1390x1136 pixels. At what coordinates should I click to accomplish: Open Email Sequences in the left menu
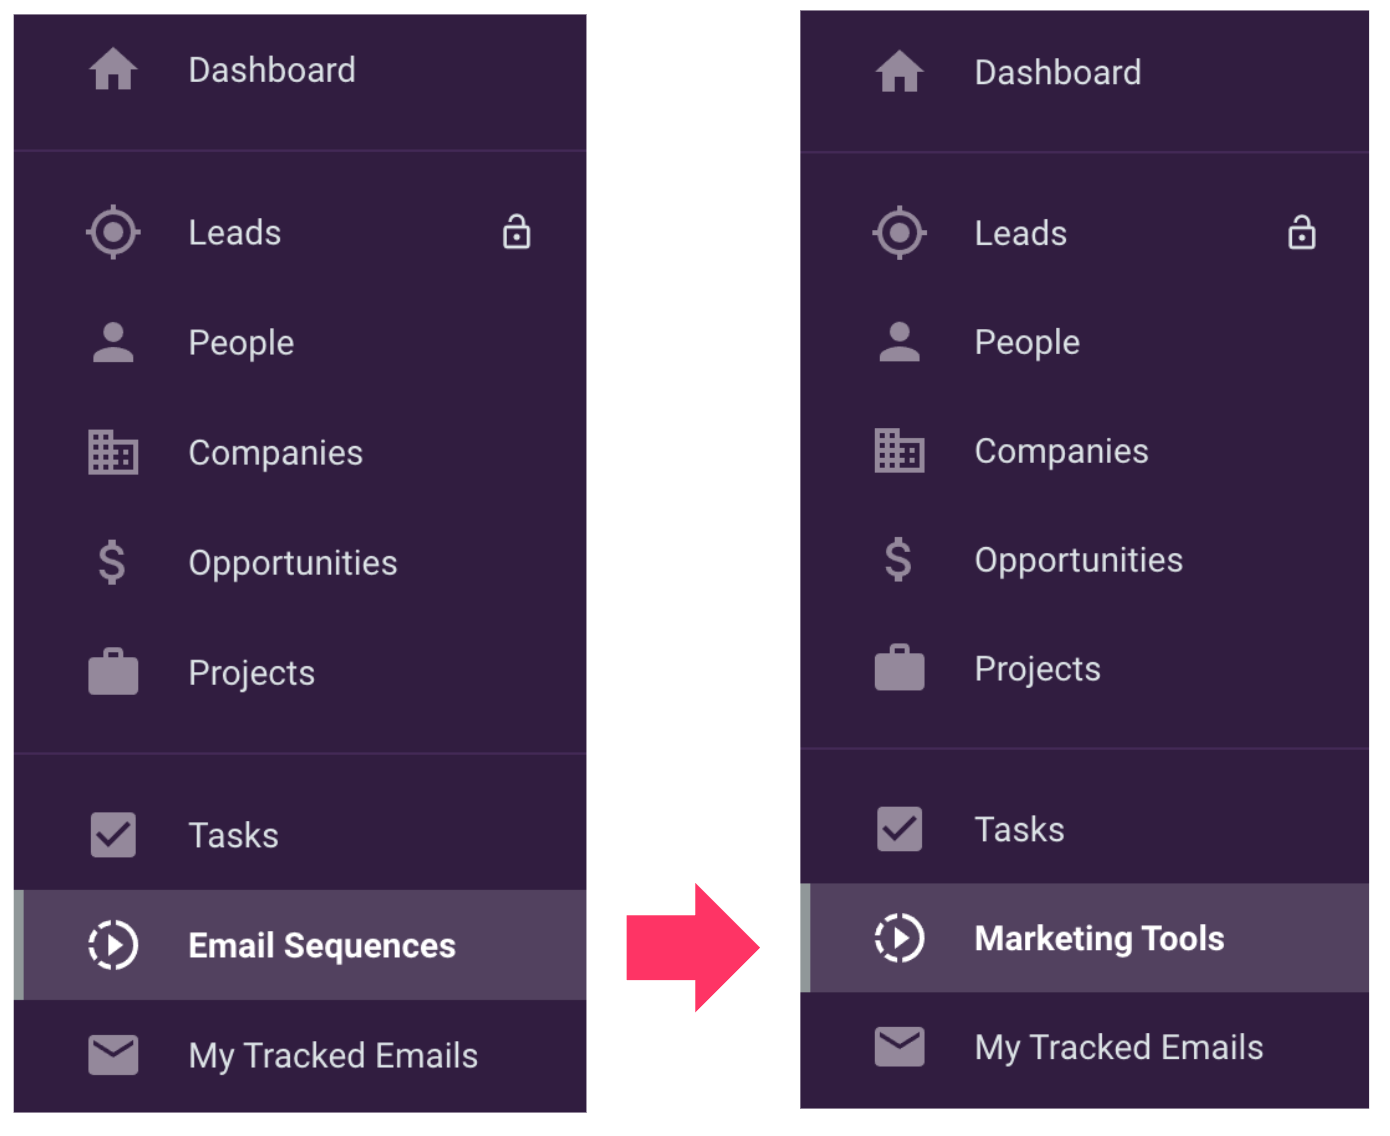[300, 945]
